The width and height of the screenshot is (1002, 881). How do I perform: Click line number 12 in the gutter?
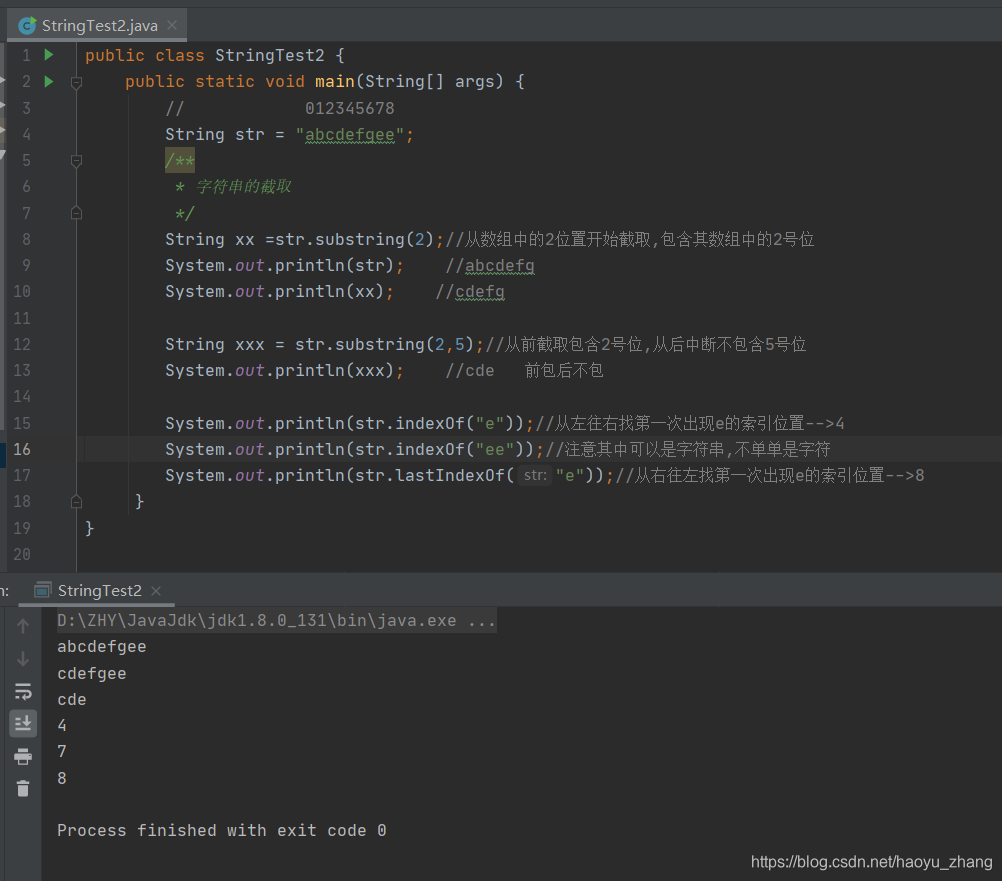pyautogui.click(x=22, y=344)
